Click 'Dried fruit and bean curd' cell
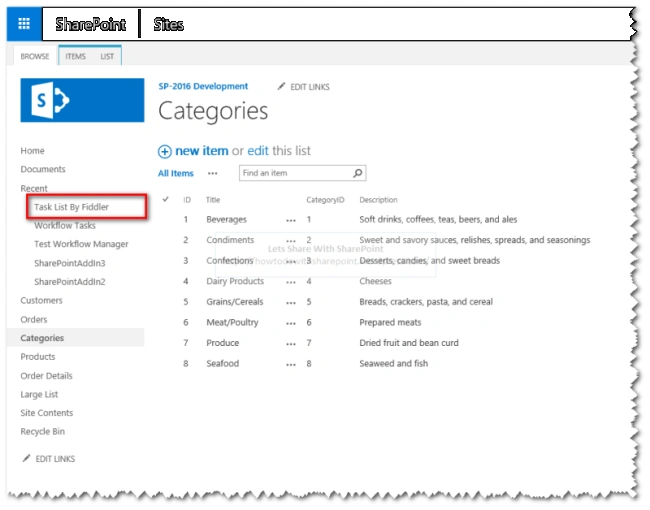Viewport: 650px width, 510px height. 409,343
